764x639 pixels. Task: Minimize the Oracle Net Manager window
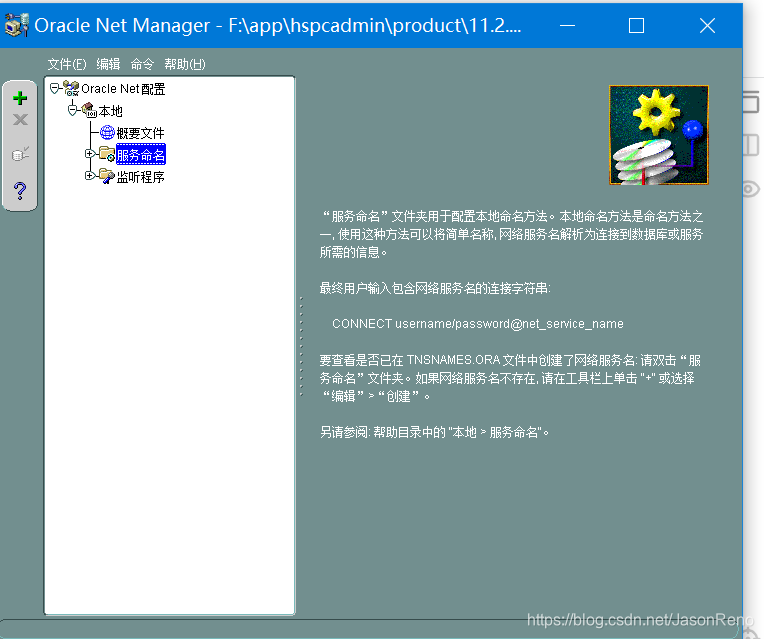pos(567,25)
